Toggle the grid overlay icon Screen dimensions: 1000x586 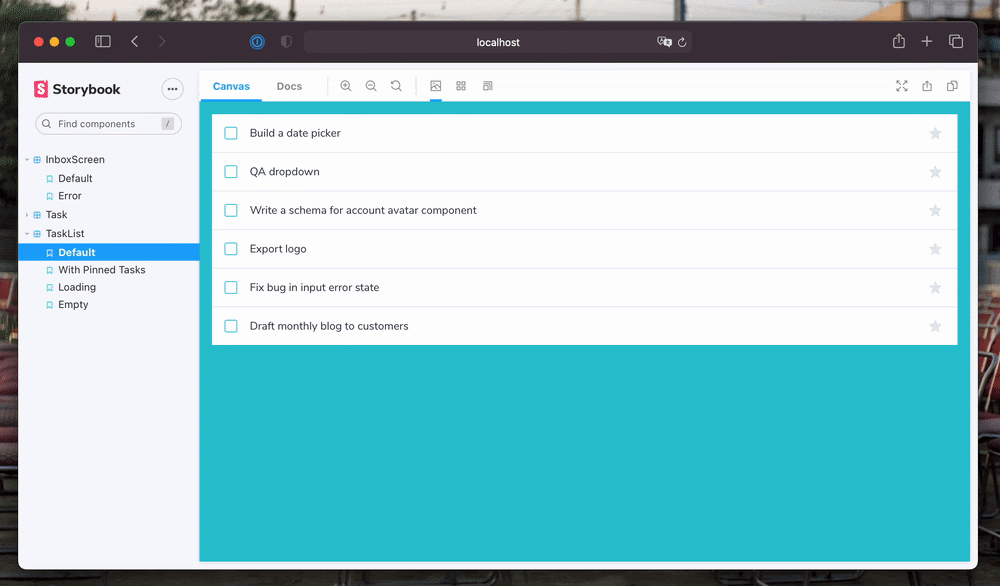click(461, 86)
